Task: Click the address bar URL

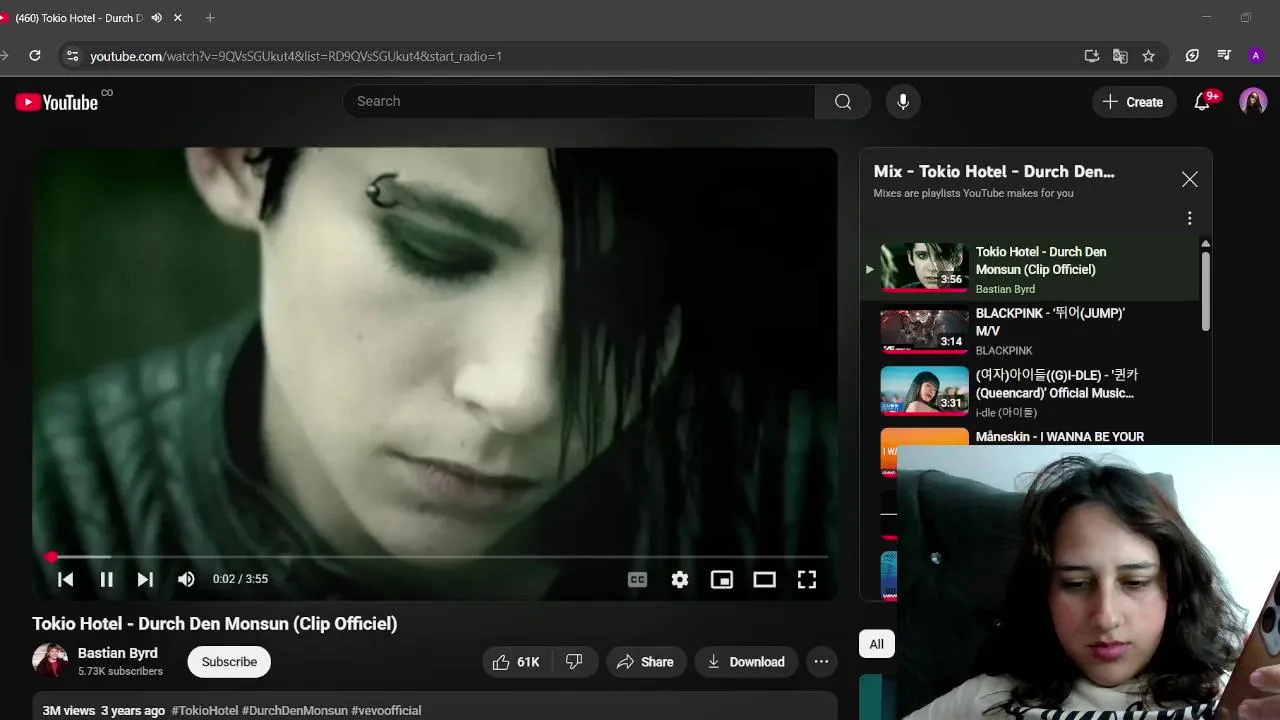Action: 296,56
